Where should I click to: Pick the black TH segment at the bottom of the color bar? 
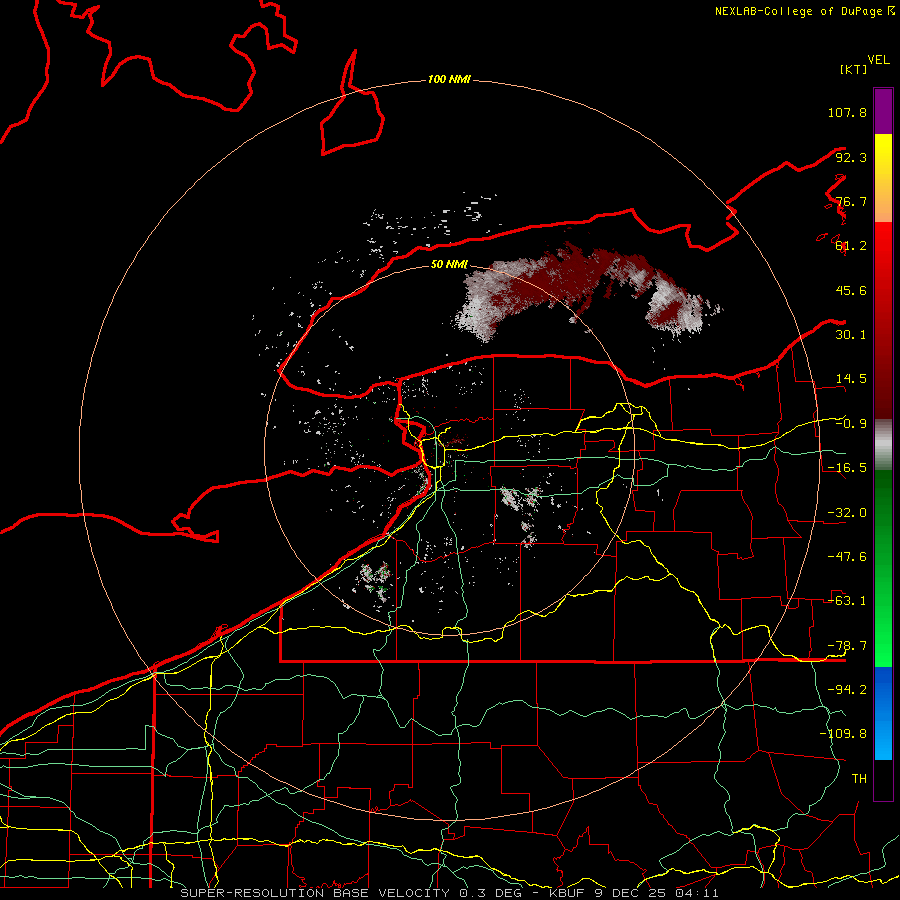click(x=883, y=780)
